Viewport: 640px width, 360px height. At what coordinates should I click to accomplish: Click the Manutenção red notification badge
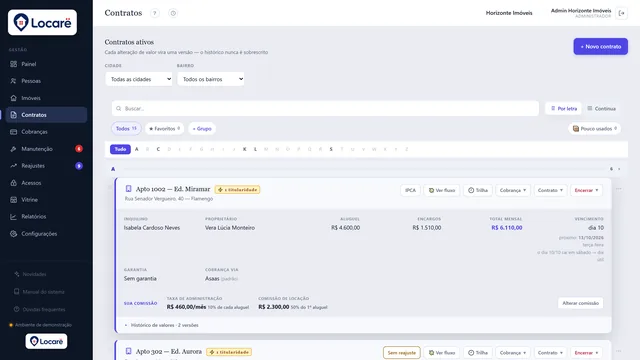[79, 149]
